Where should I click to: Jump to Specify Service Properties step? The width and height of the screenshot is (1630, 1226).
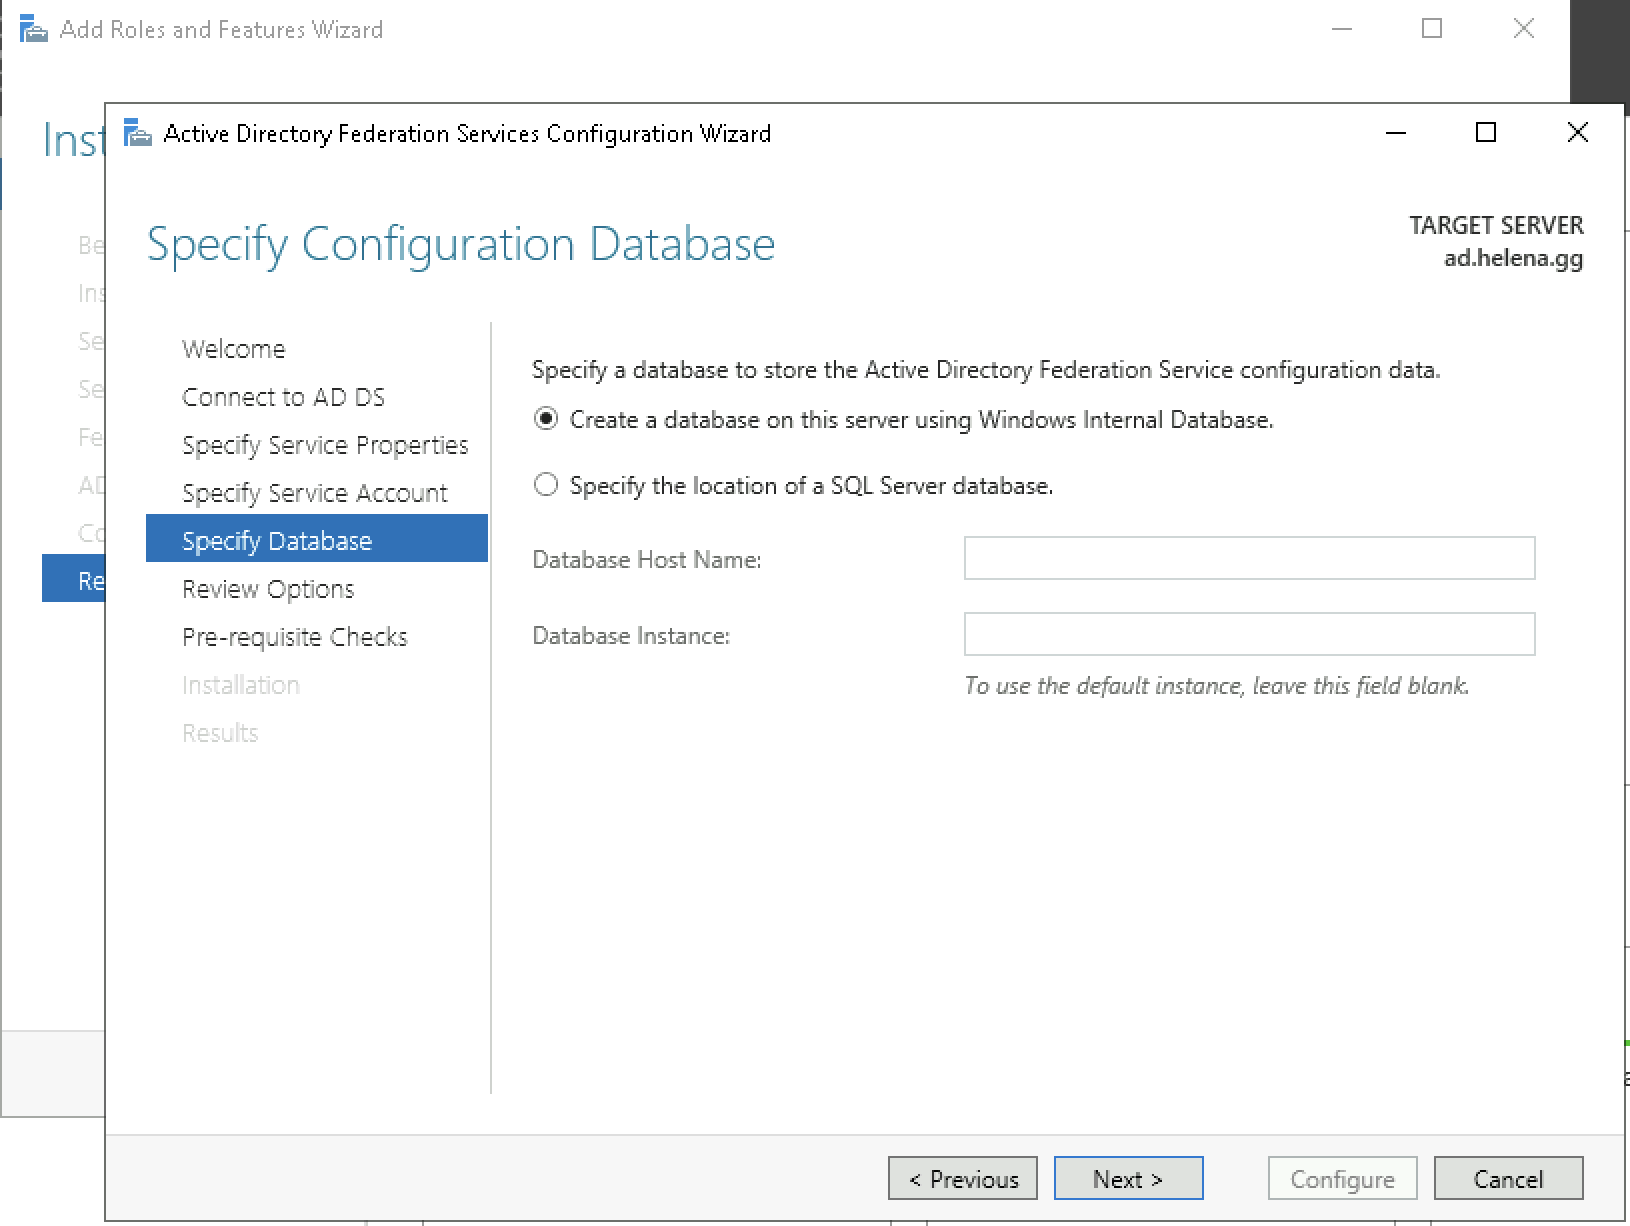(325, 445)
